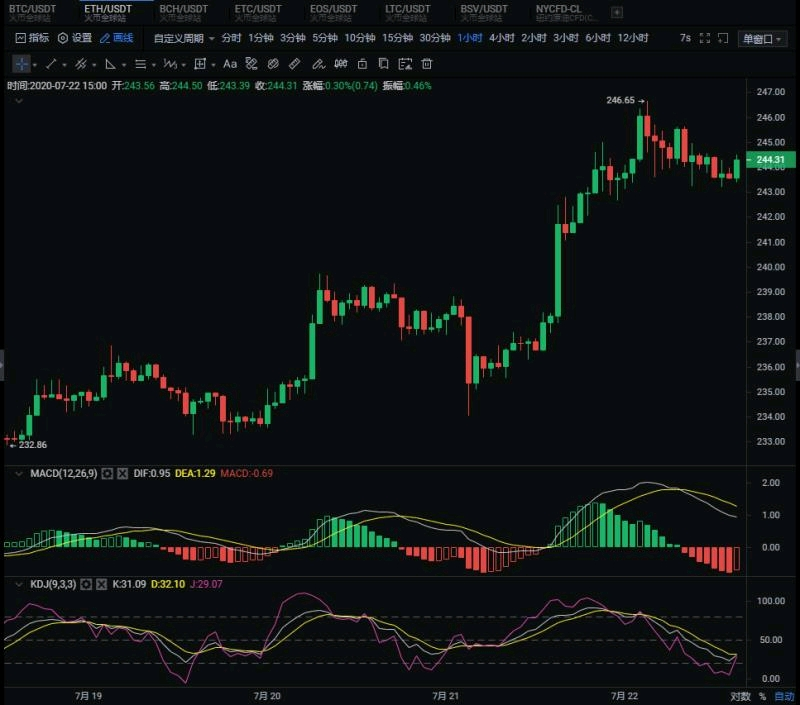
Task: Click the lock drawings icon
Action: coord(363,64)
